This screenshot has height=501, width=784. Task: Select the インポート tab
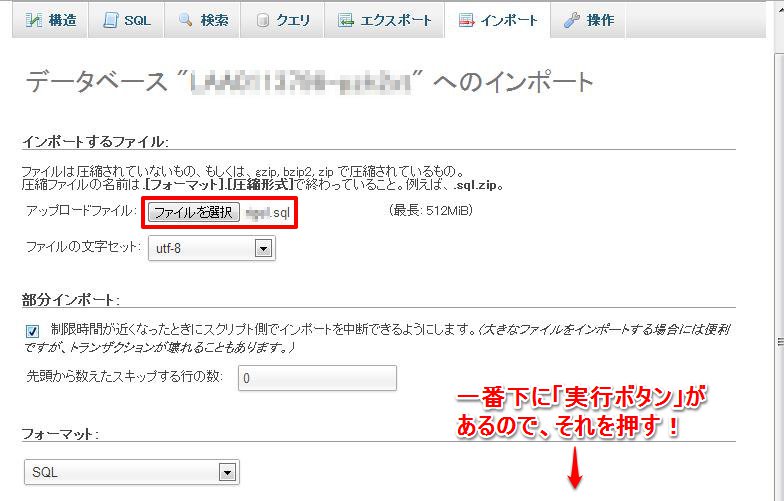point(498,20)
